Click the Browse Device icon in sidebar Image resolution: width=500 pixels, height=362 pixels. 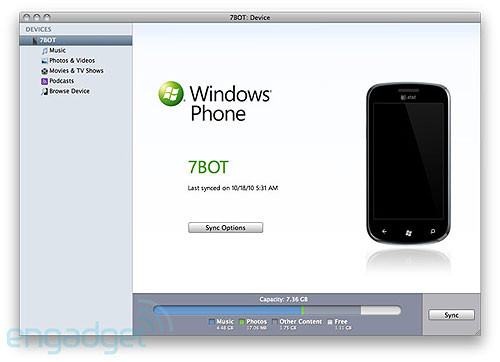click(44, 91)
